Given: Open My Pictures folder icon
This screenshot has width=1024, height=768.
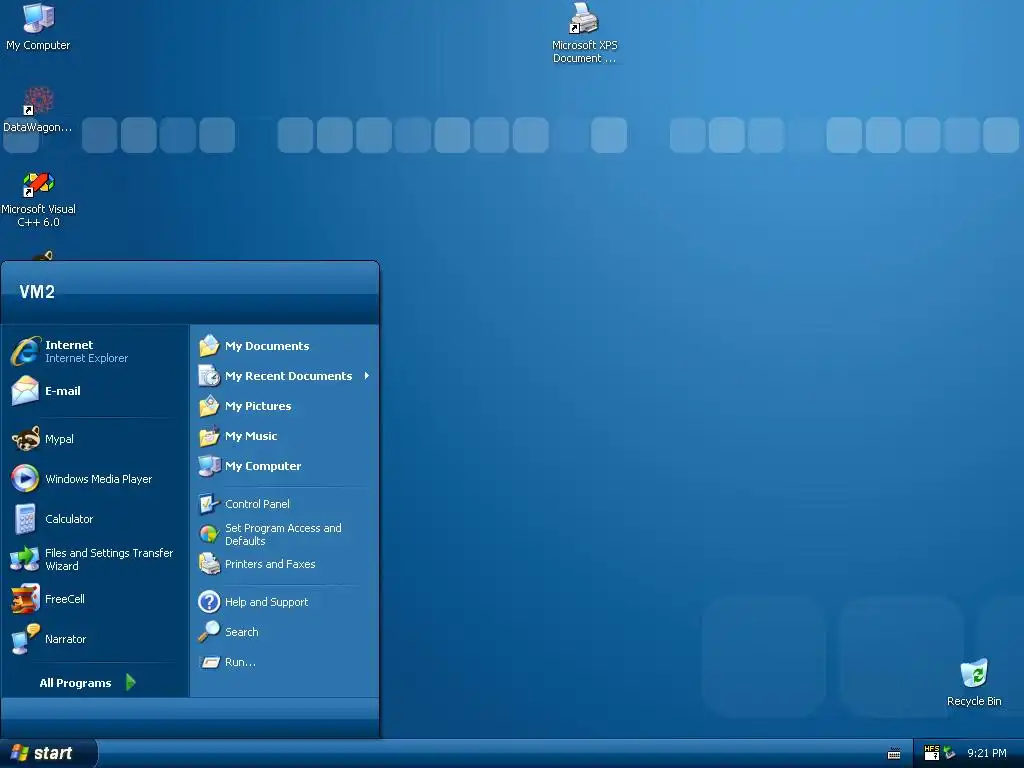Looking at the screenshot, I should point(209,406).
